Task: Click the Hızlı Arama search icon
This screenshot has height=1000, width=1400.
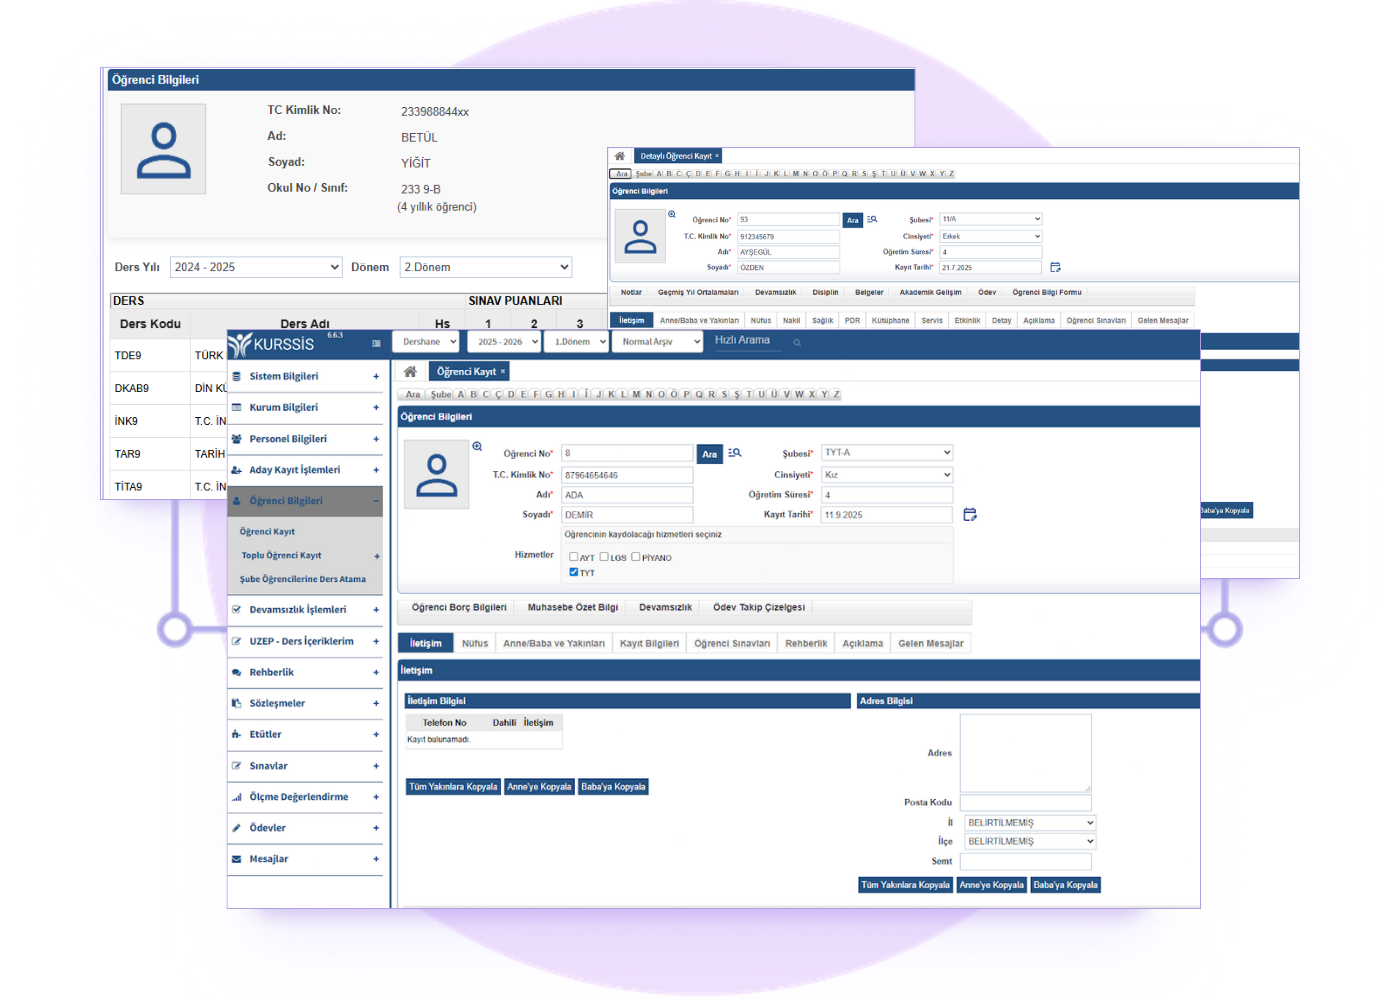Action: [x=797, y=343]
